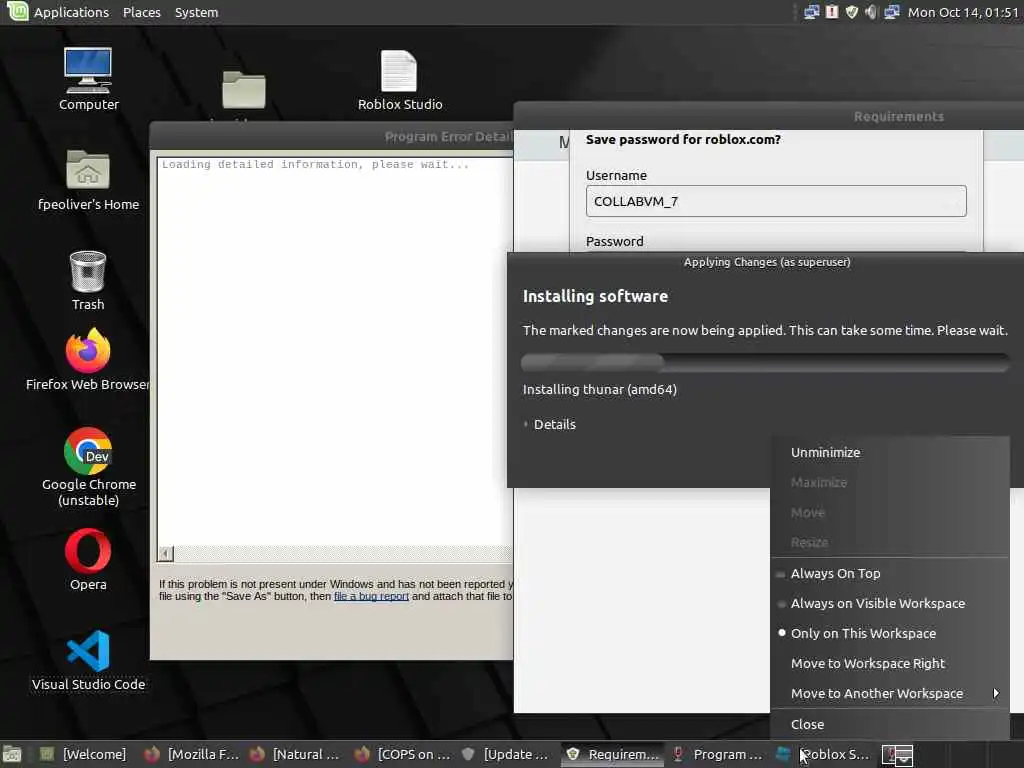The height and width of the screenshot is (768, 1024).
Task: Click the 'Applying Changes (as superuser)' title
Action: point(767,262)
